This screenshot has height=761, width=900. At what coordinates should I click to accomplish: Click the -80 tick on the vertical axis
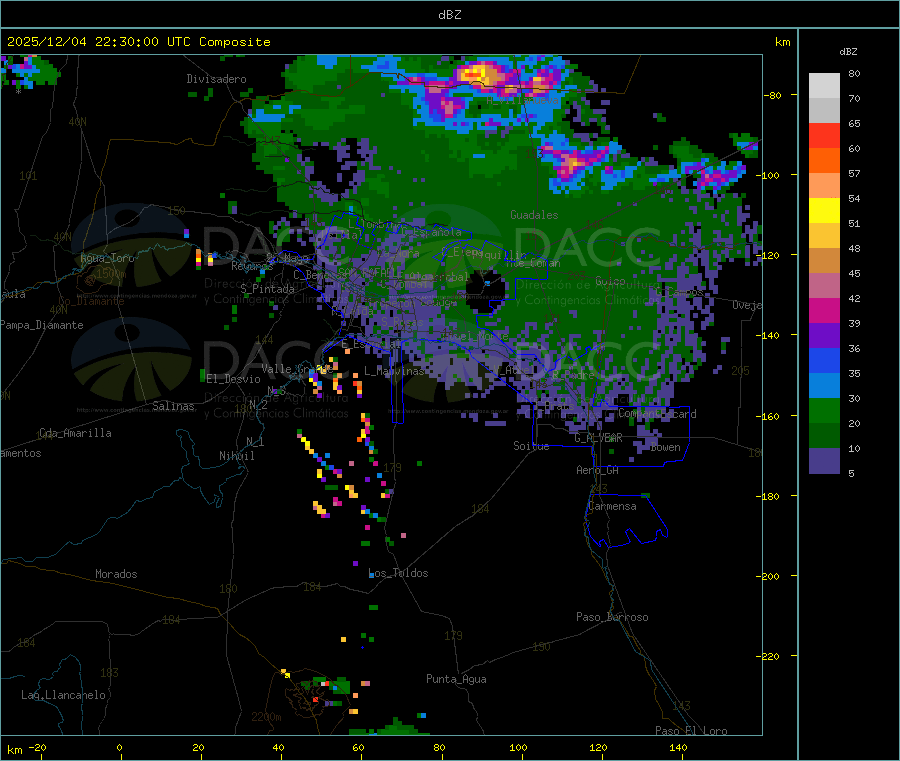[x=773, y=95]
